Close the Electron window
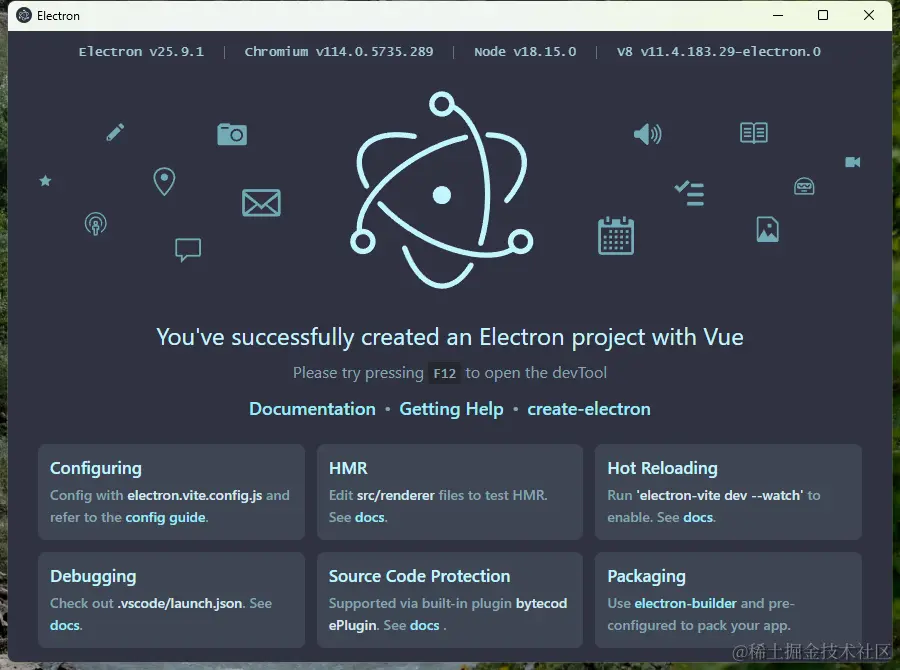The height and width of the screenshot is (670, 900). (x=868, y=16)
